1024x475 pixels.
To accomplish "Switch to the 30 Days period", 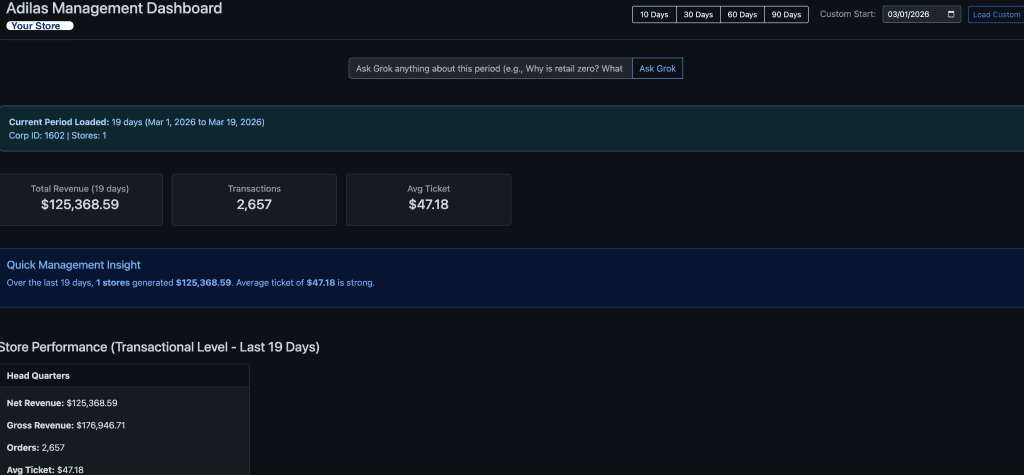I will point(698,15).
